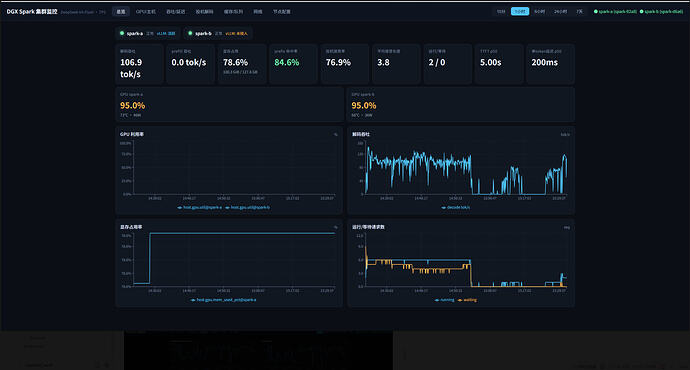
Task: Select the 6-hour time range option
Action: [540, 11]
